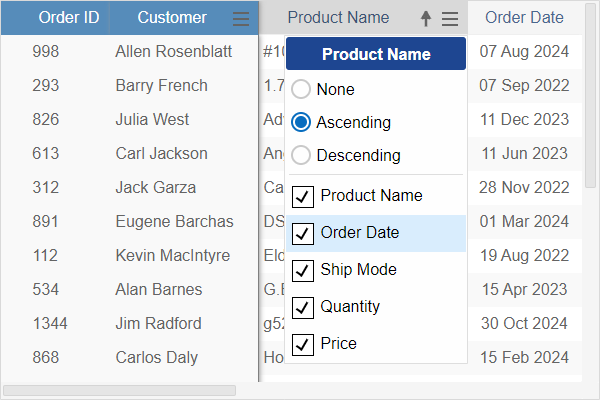Choose Descending sort order
Image resolution: width=600 pixels, height=400 pixels.
tap(301, 155)
